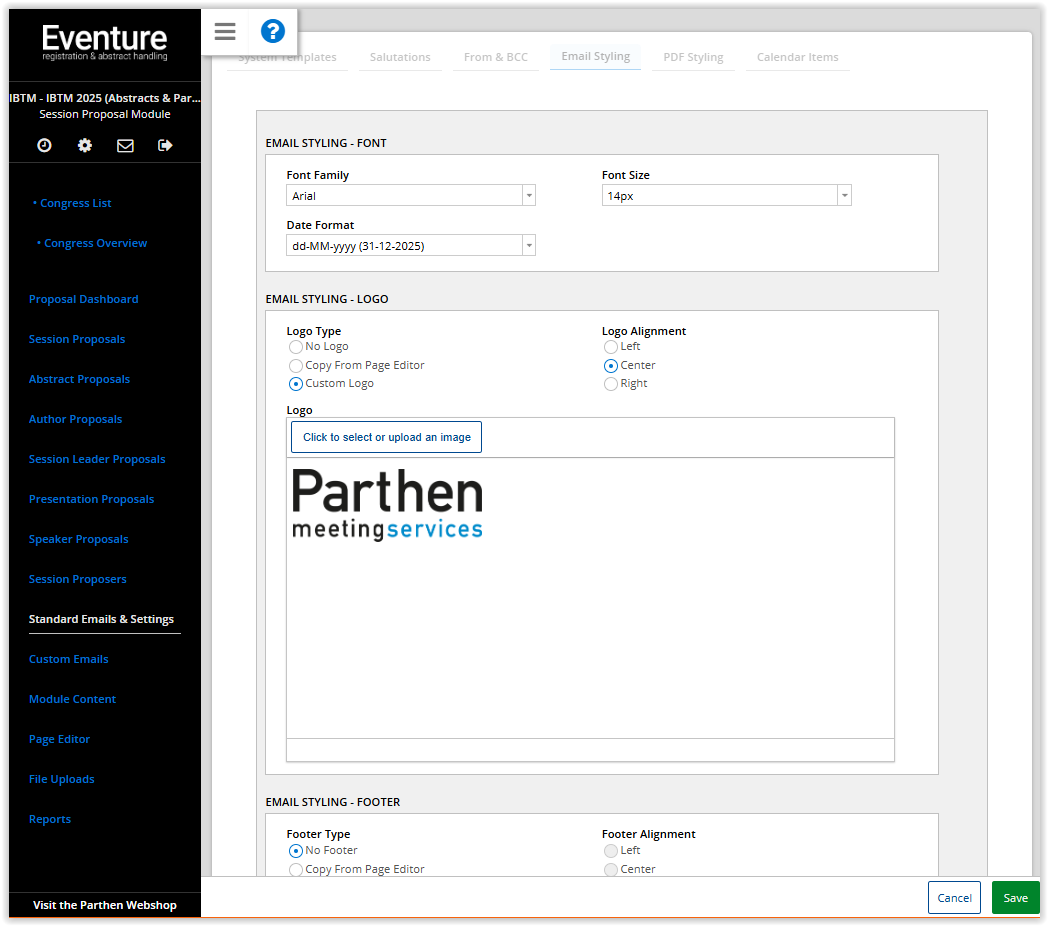Open the settings gear icon in sidebar

tap(85, 145)
